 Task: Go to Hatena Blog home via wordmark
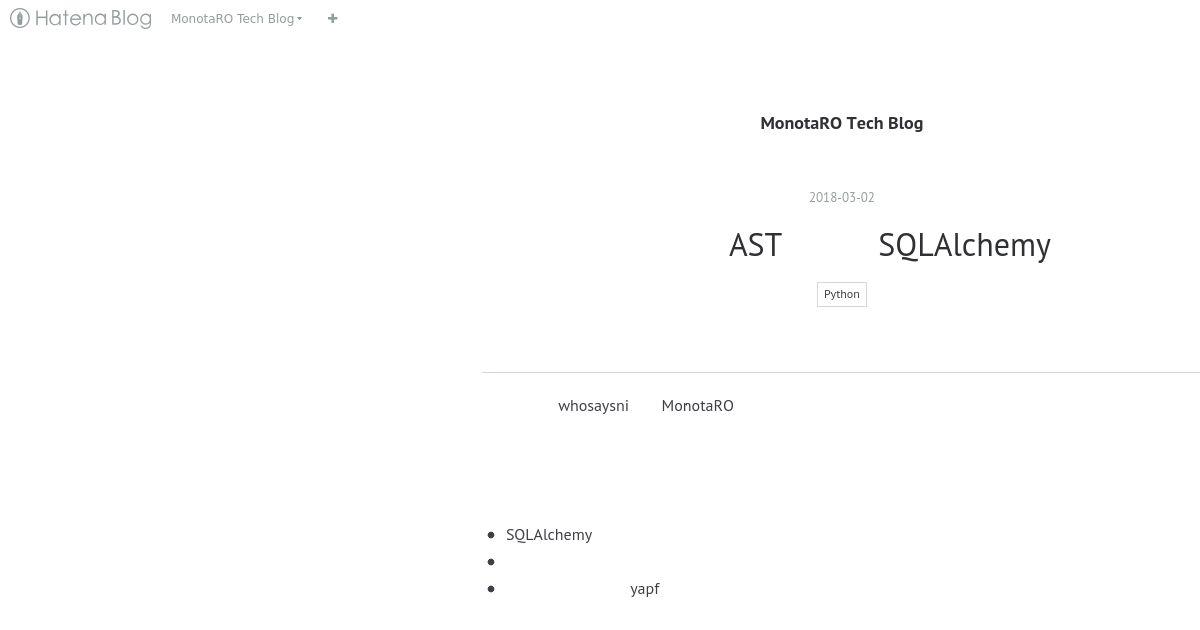coord(93,18)
